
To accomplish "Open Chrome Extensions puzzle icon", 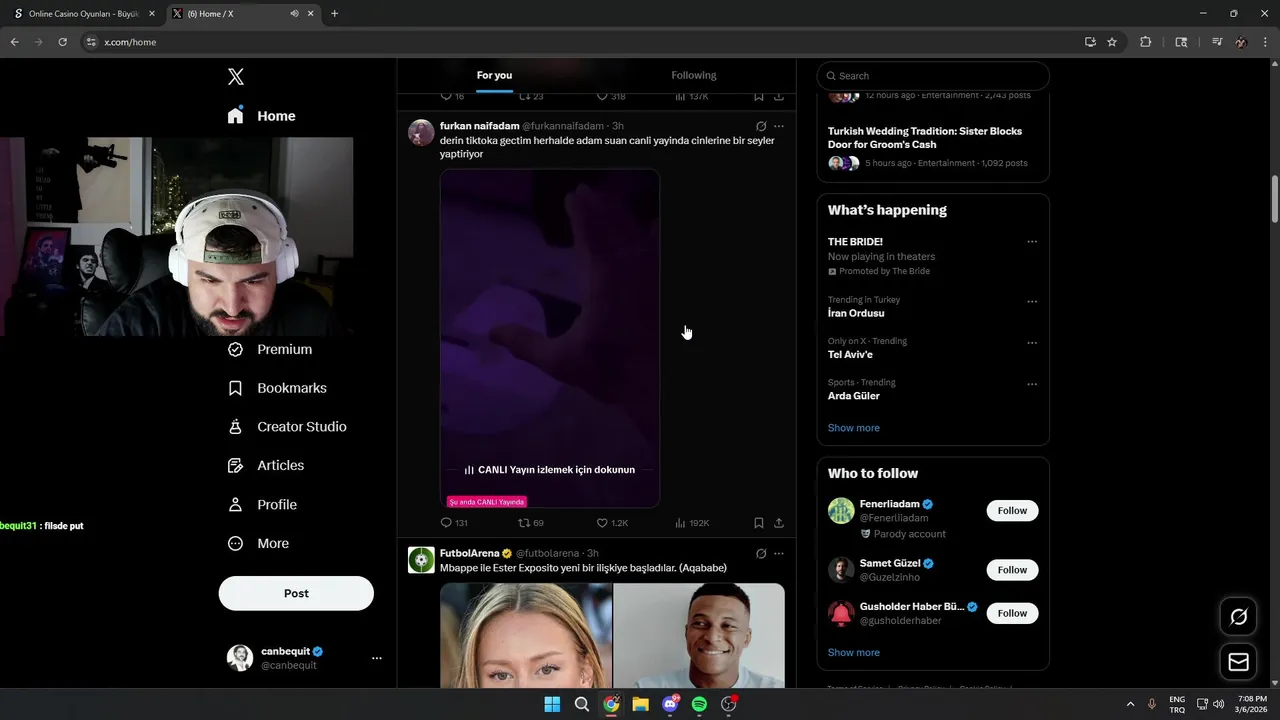I will (1146, 42).
